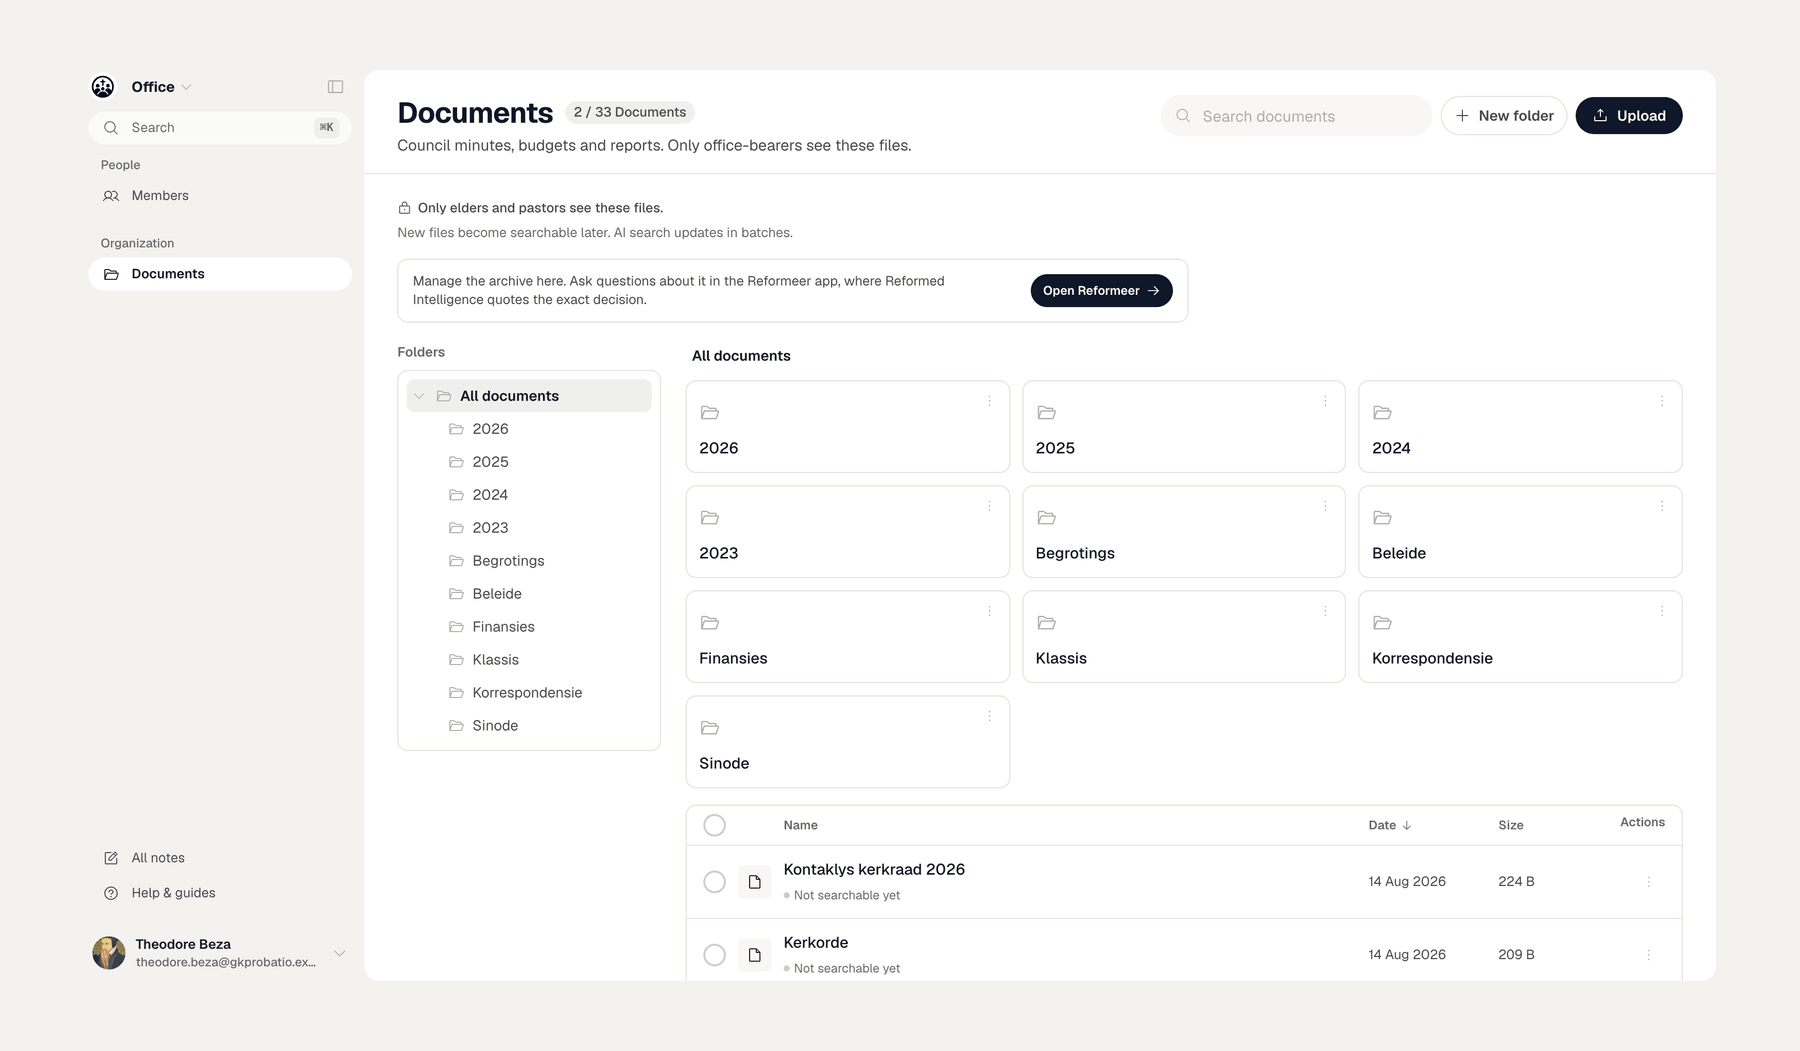
Task: Open the 2024 folder card's more options
Action: tap(1662, 401)
